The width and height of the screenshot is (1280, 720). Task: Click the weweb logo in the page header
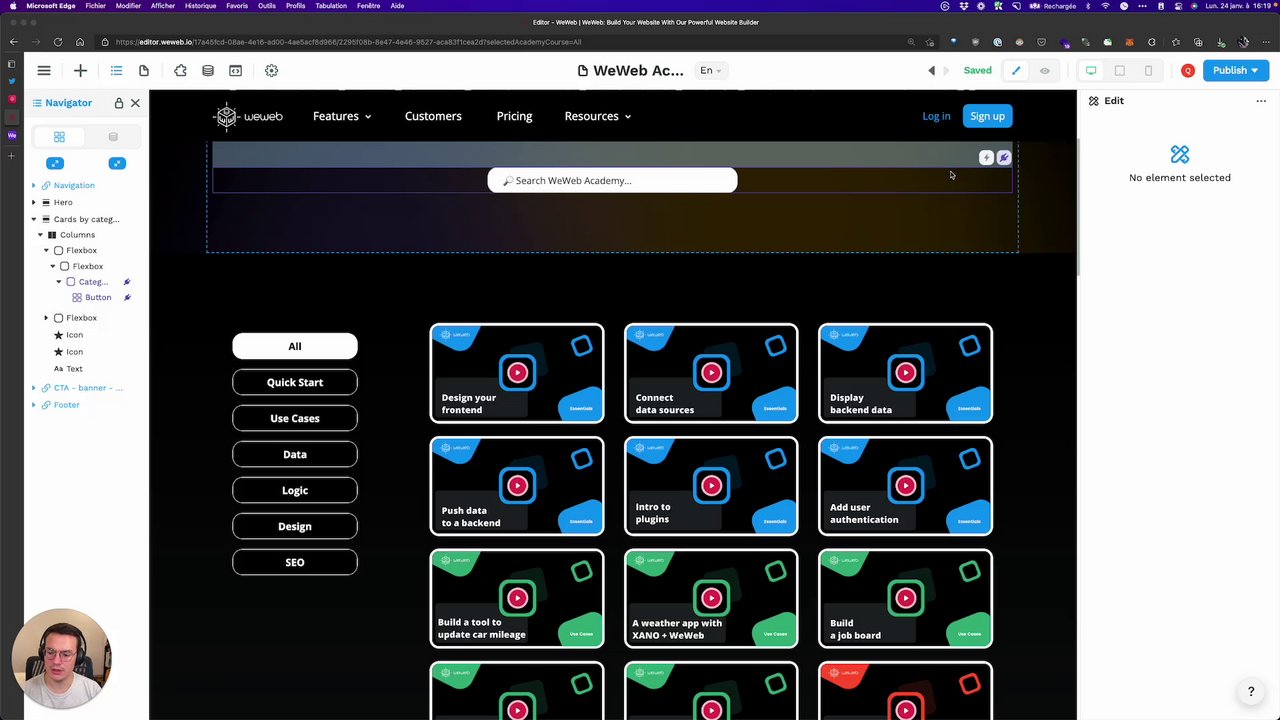tap(248, 116)
